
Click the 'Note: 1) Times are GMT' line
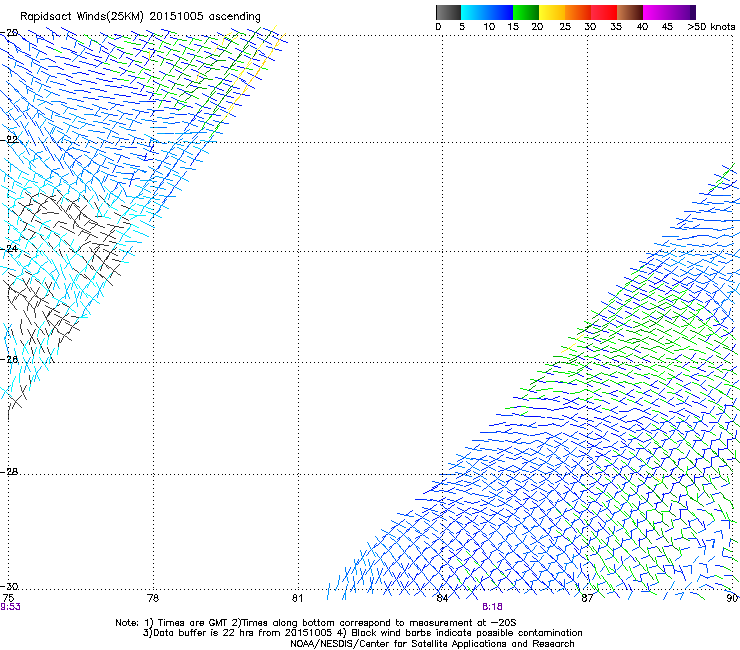pyautogui.click(x=316, y=623)
